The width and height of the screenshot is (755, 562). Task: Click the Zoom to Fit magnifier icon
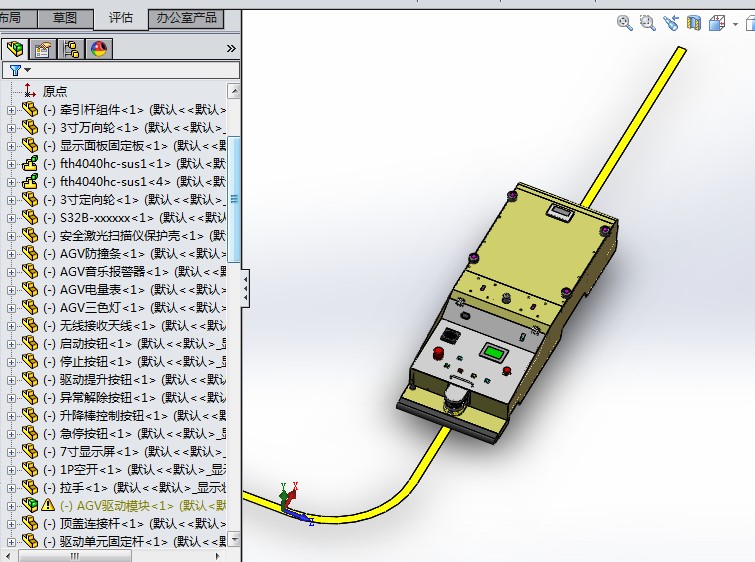[x=625, y=23]
